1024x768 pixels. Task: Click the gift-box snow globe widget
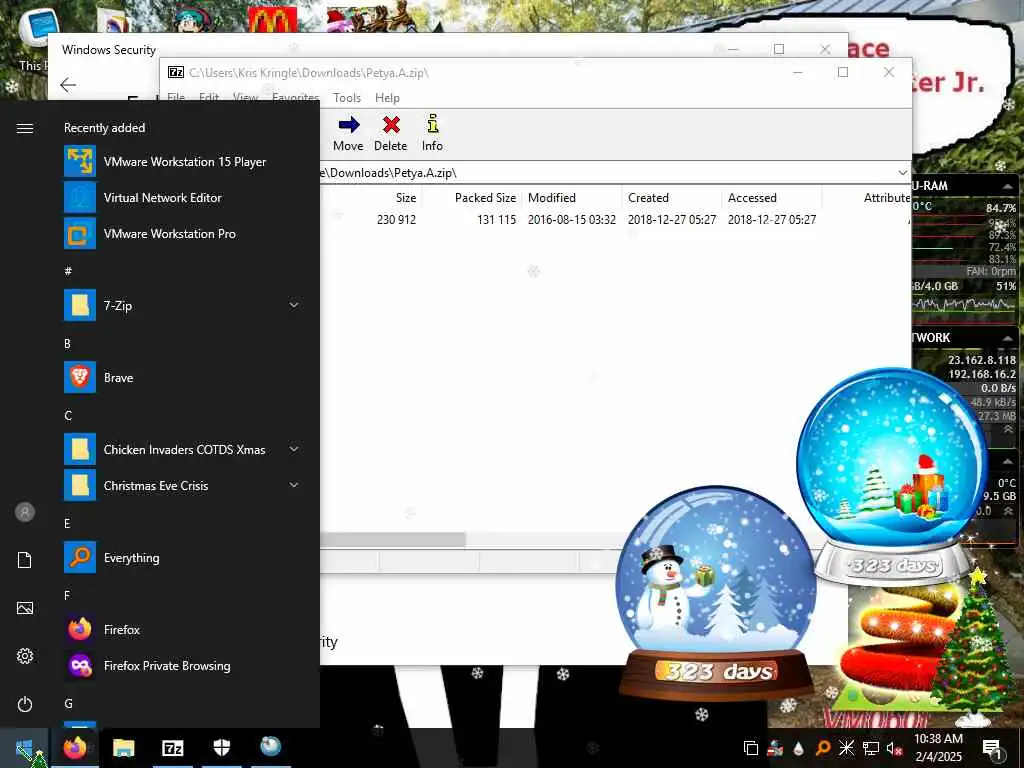893,477
